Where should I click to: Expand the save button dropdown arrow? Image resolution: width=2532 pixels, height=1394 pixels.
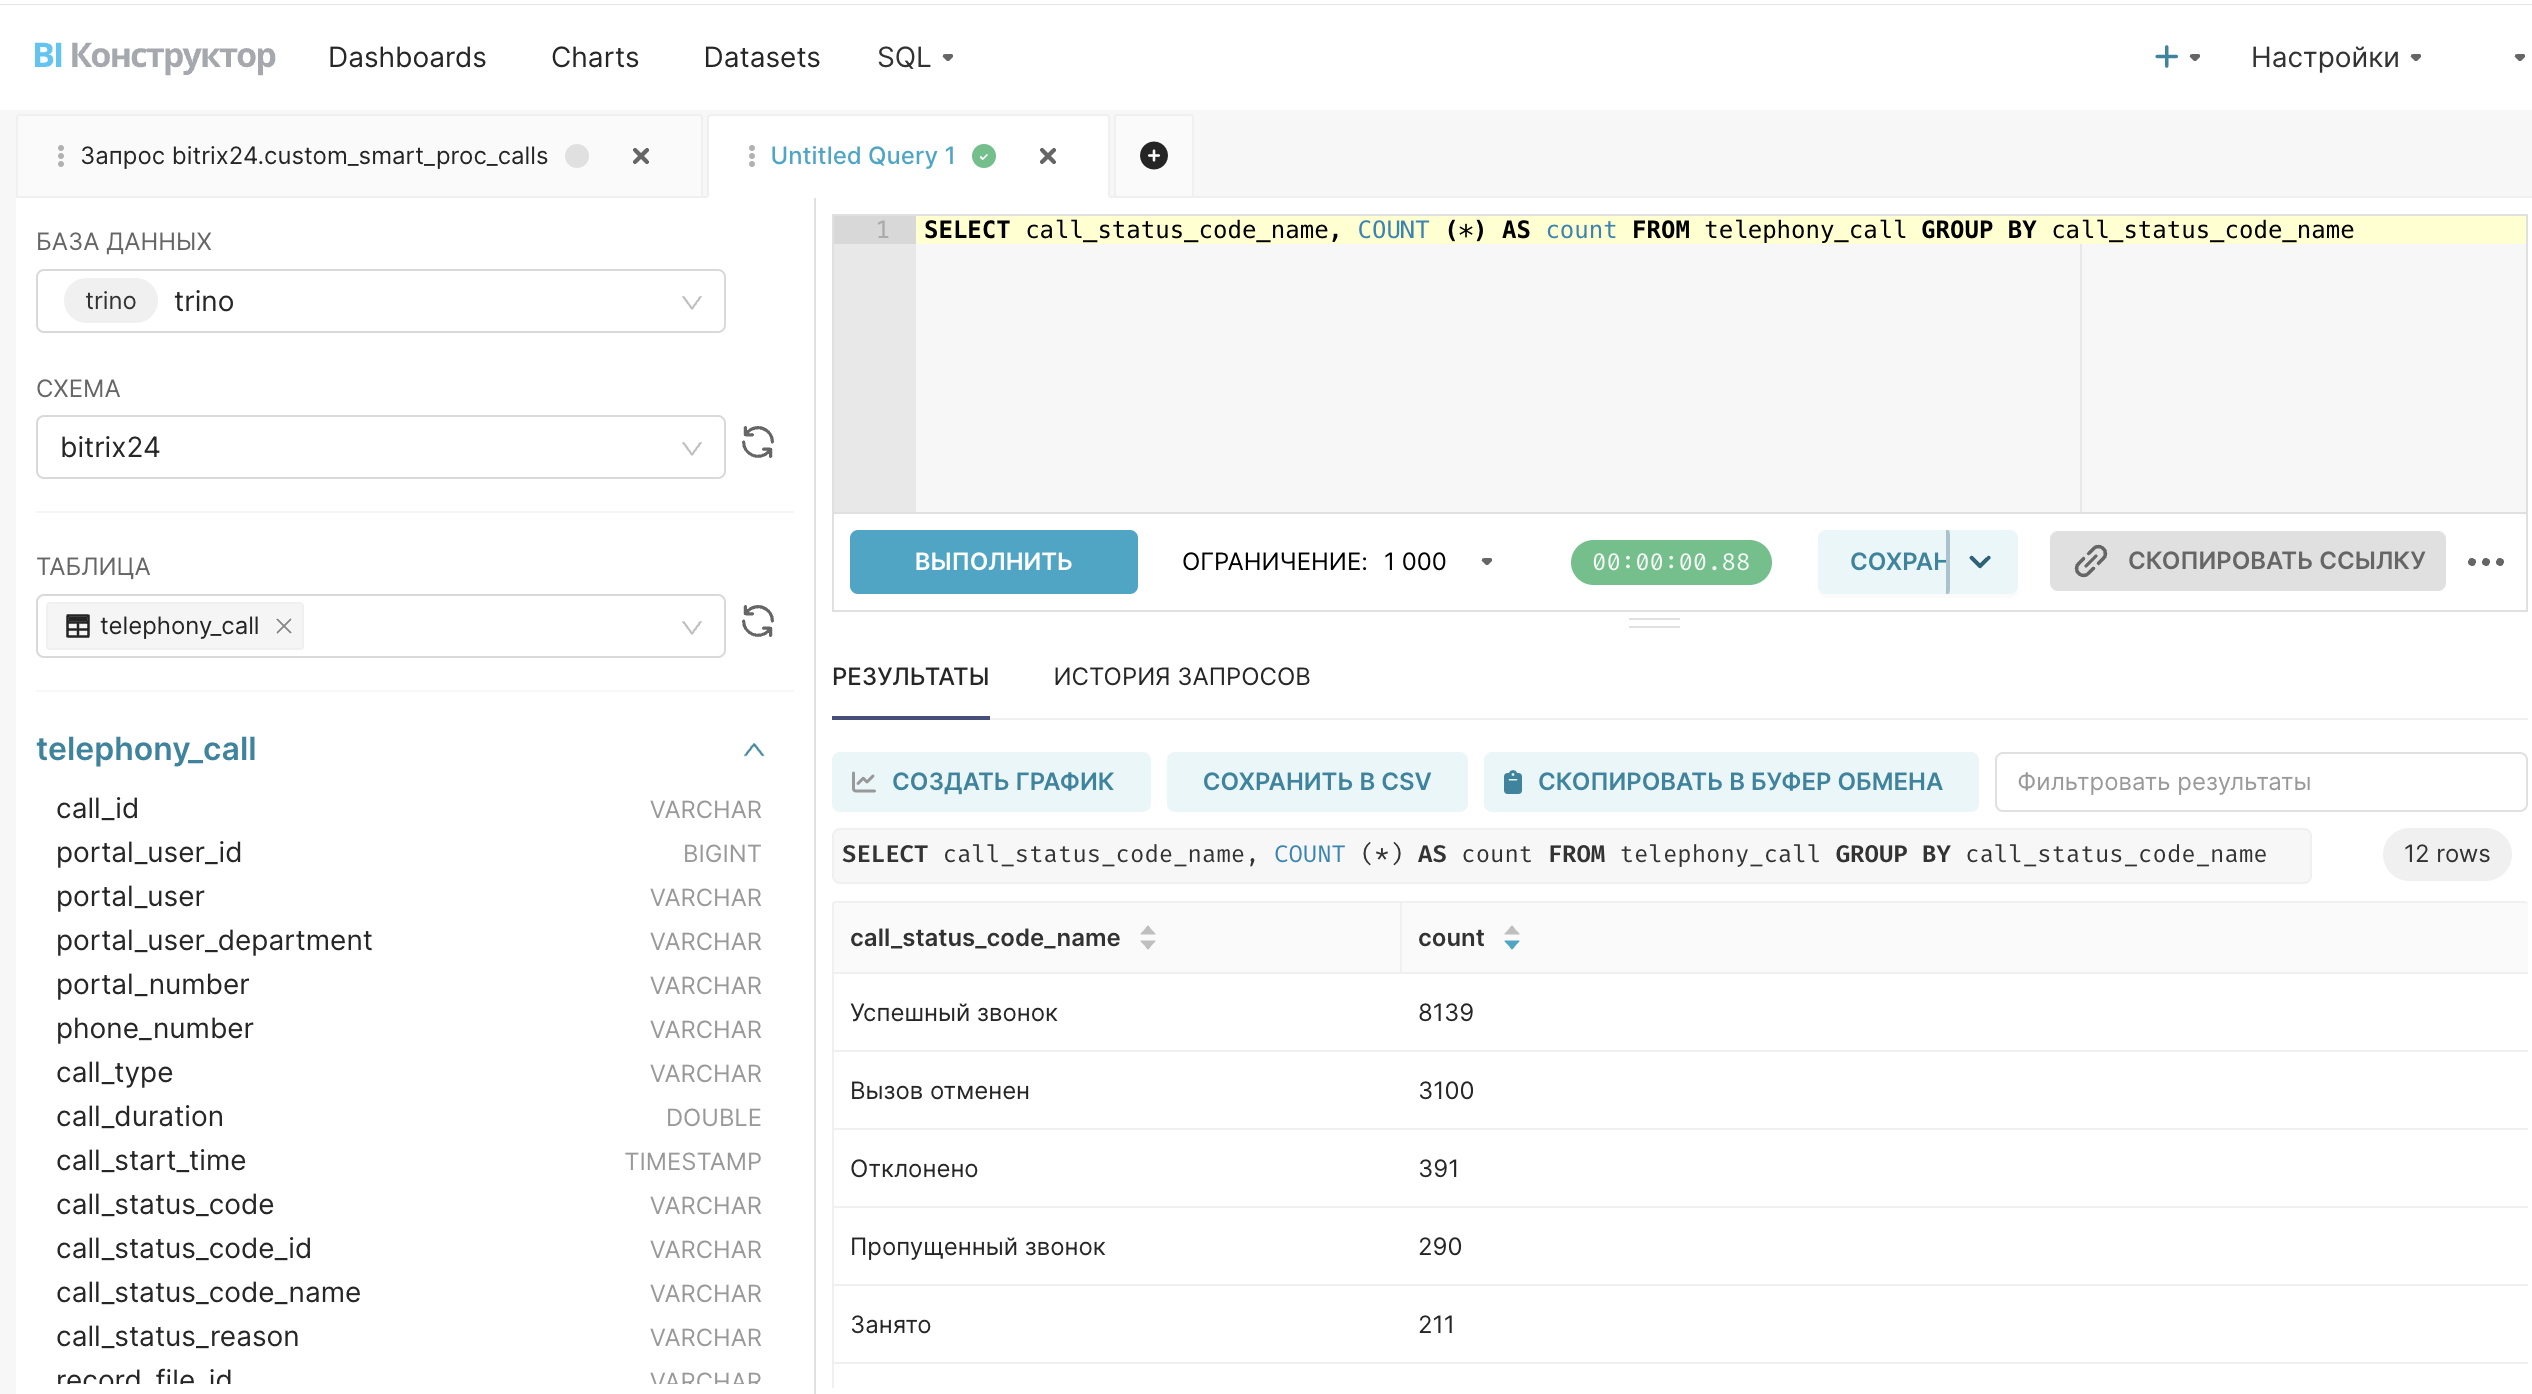[x=1980, y=562]
